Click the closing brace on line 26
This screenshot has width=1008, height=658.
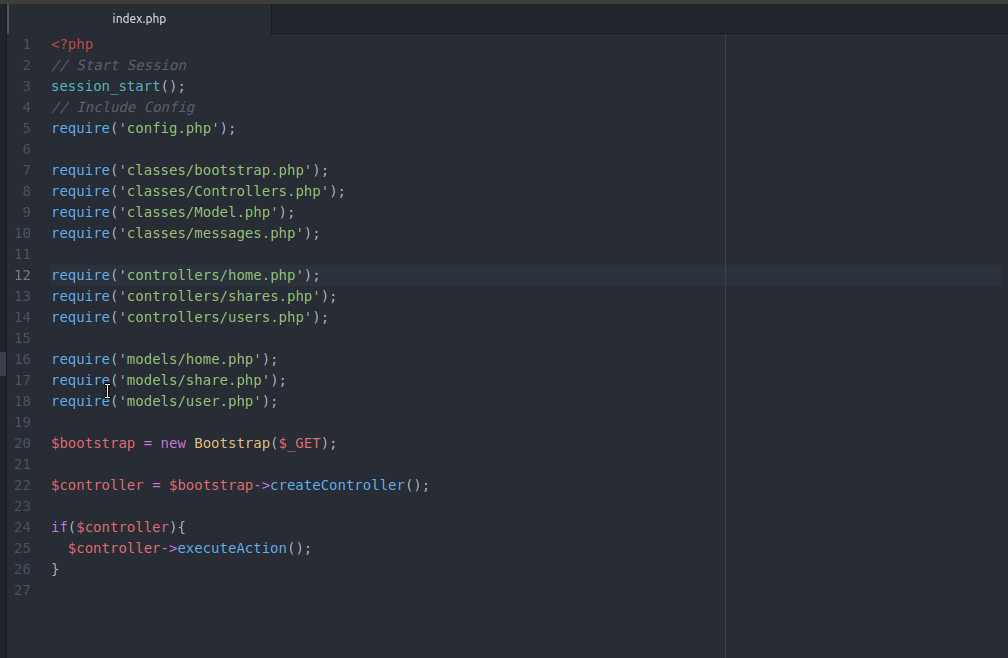pyautogui.click(x=55, y=569)
